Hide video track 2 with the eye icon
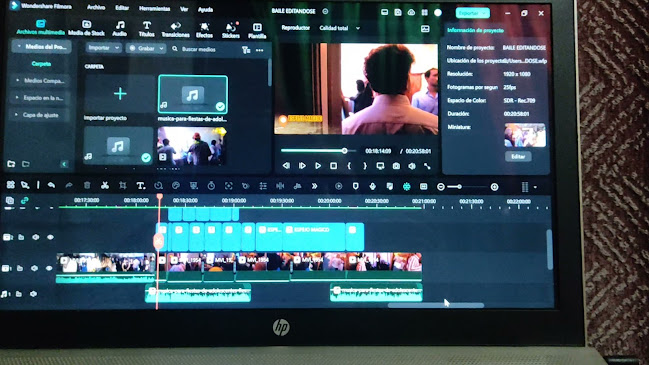The width and height of the screenshot is (649, 365). [x=50, y=237]
